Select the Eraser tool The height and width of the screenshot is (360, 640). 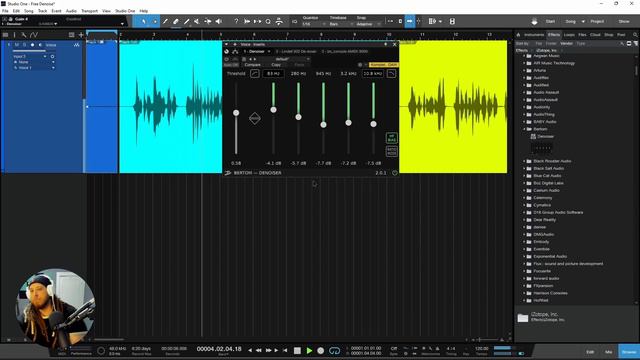[x=176, y=21]
